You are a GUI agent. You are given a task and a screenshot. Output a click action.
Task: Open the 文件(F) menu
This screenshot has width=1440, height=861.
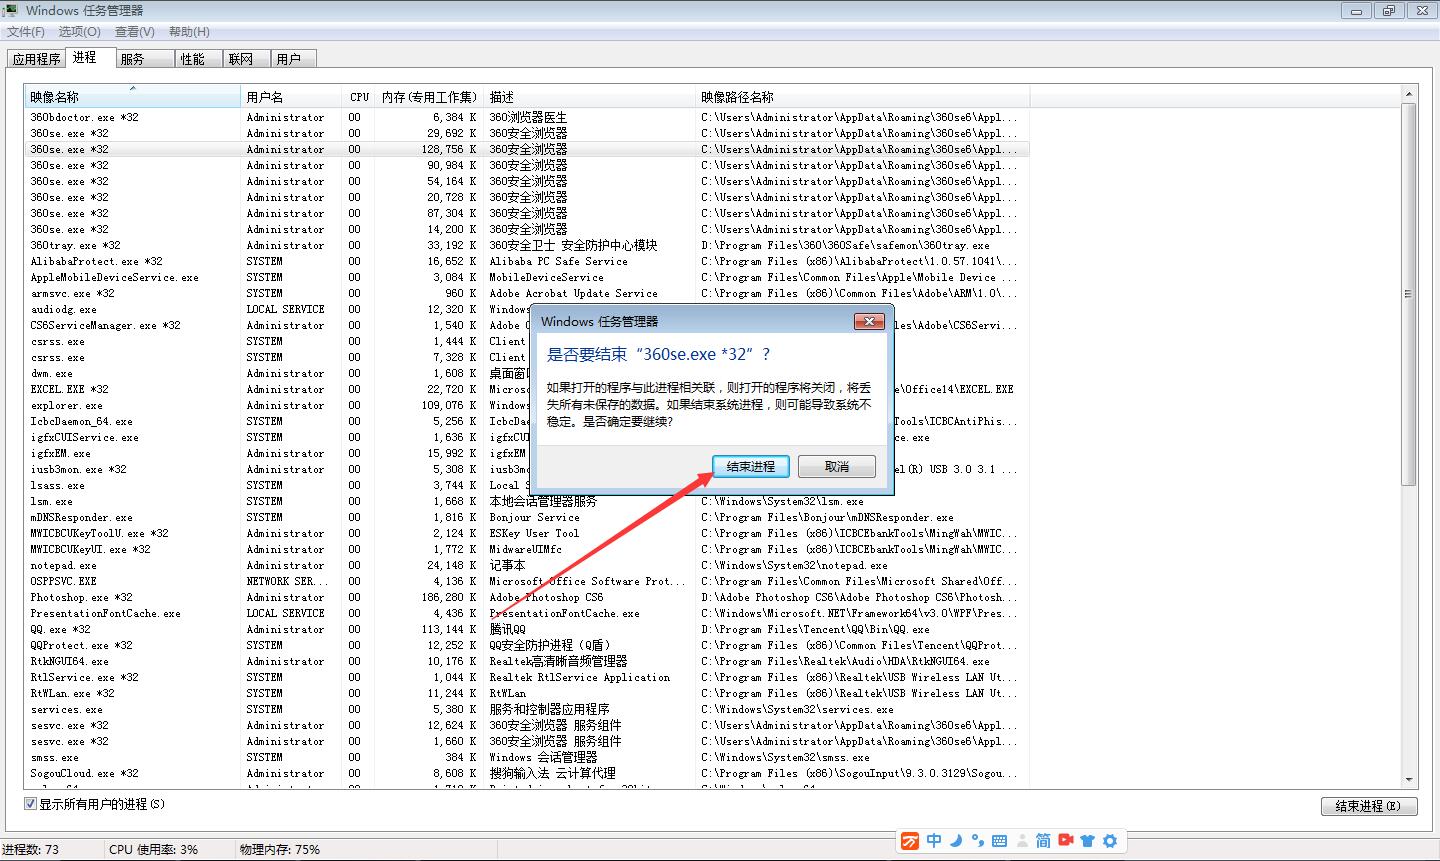(26, 32)
